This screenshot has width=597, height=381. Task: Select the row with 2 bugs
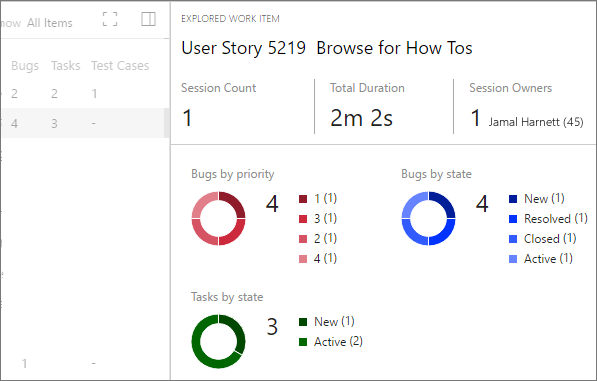[85, 93]
